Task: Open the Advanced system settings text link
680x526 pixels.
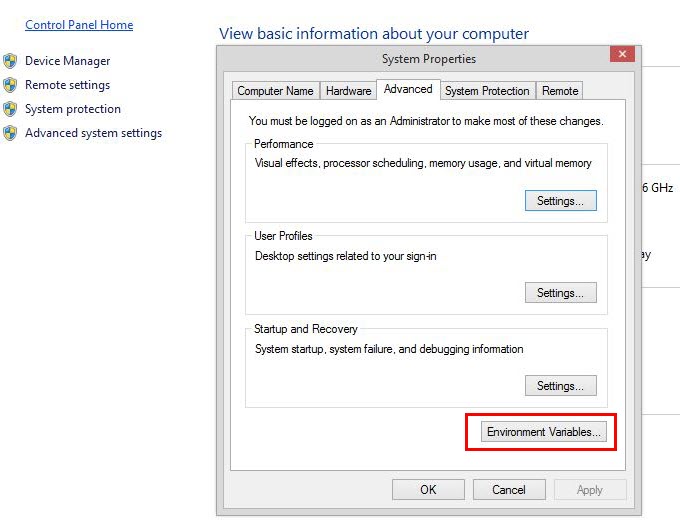Action: click(93, 133)
